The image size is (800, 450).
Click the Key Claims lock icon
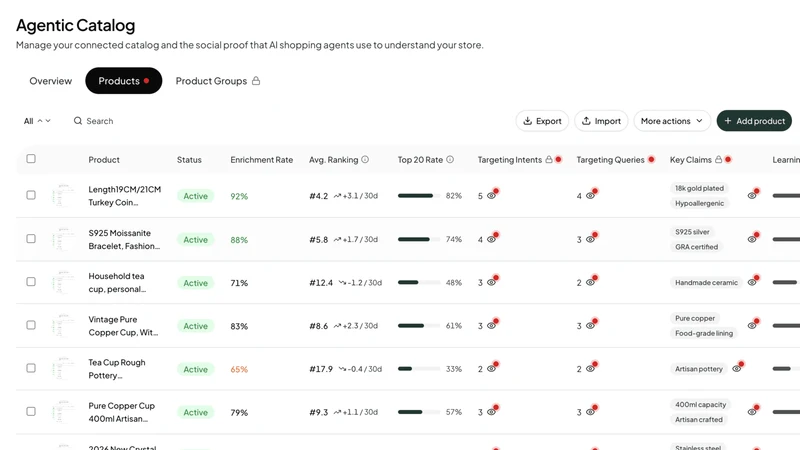pos(718,159)
